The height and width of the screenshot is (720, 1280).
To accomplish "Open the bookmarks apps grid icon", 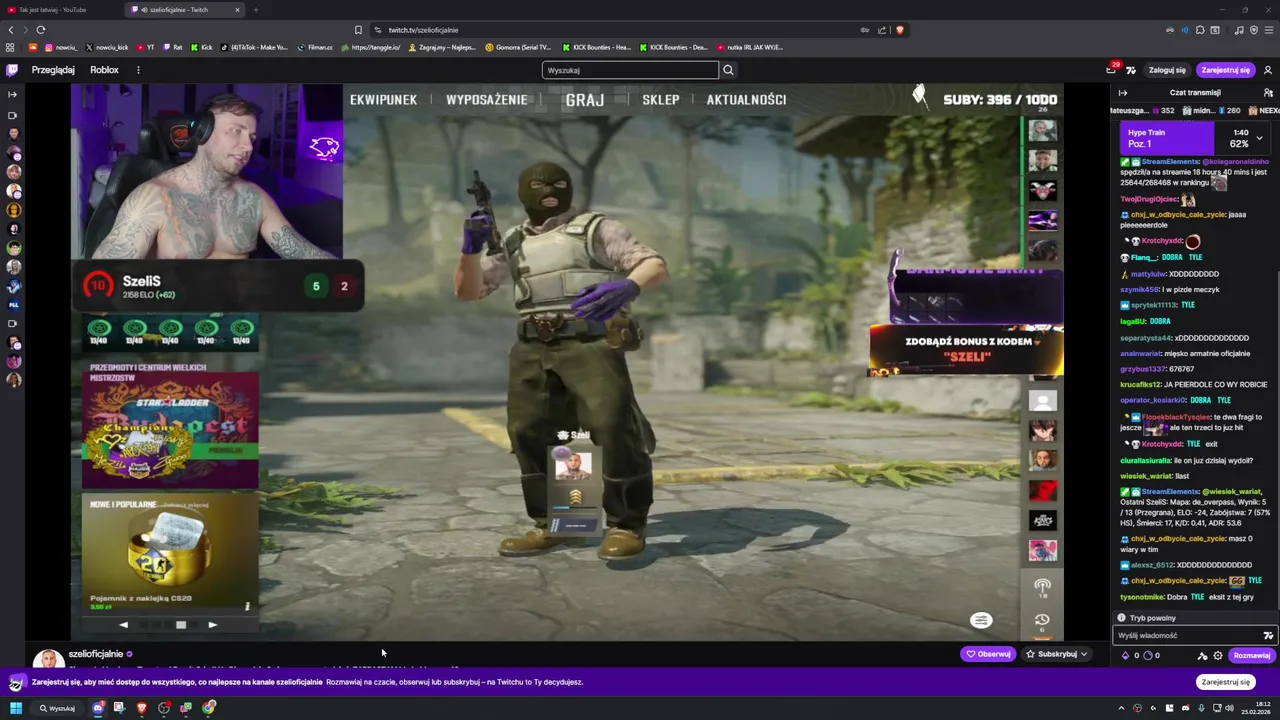I will point(10,47).
